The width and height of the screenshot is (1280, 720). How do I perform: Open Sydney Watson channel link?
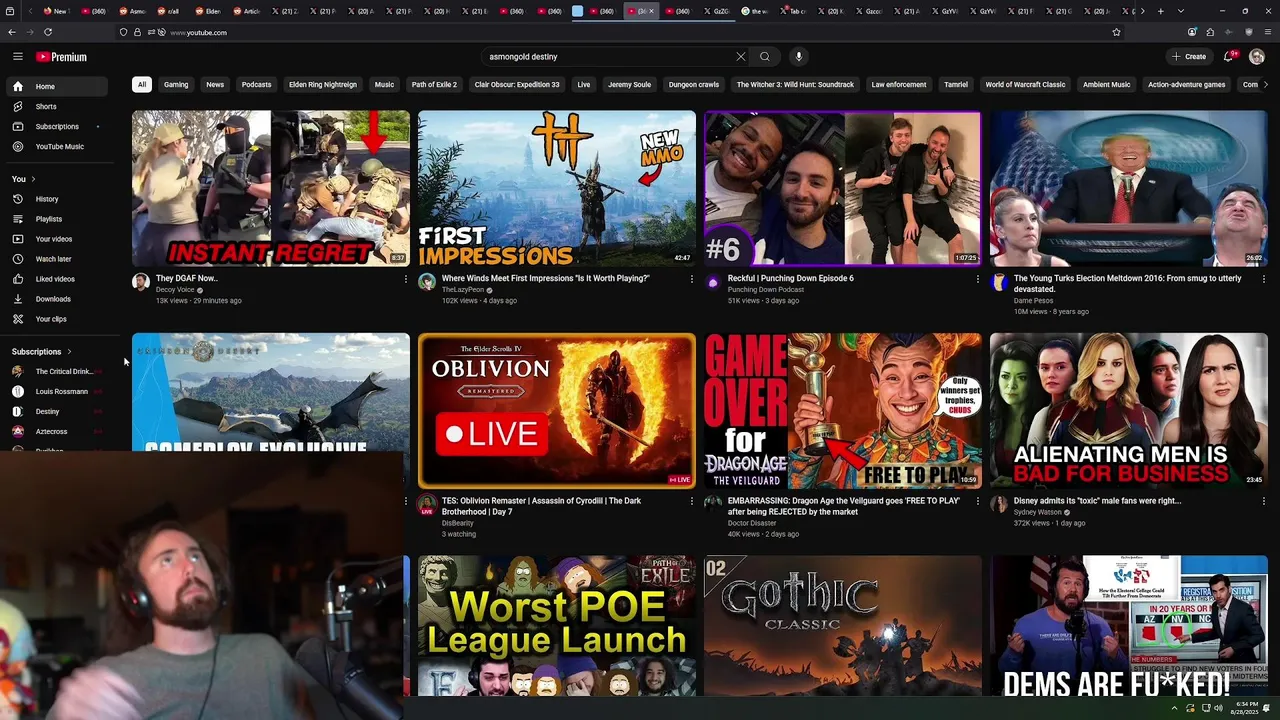[x=1040, y=512]
